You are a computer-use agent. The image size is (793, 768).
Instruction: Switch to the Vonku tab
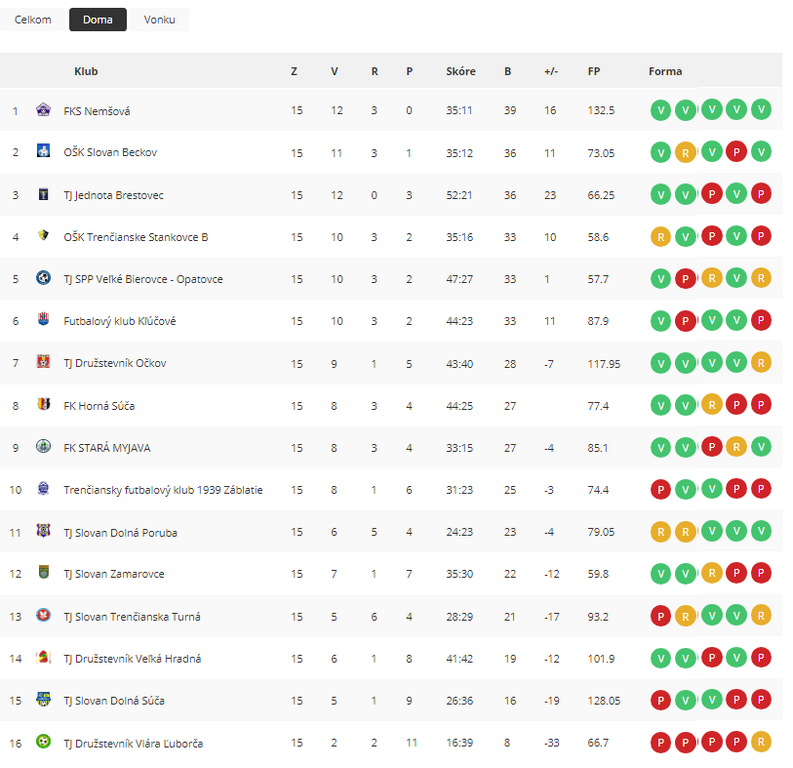point(159,20)
